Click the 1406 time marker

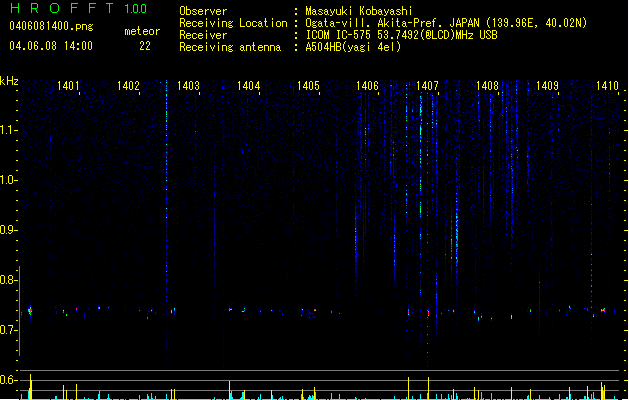367,85
